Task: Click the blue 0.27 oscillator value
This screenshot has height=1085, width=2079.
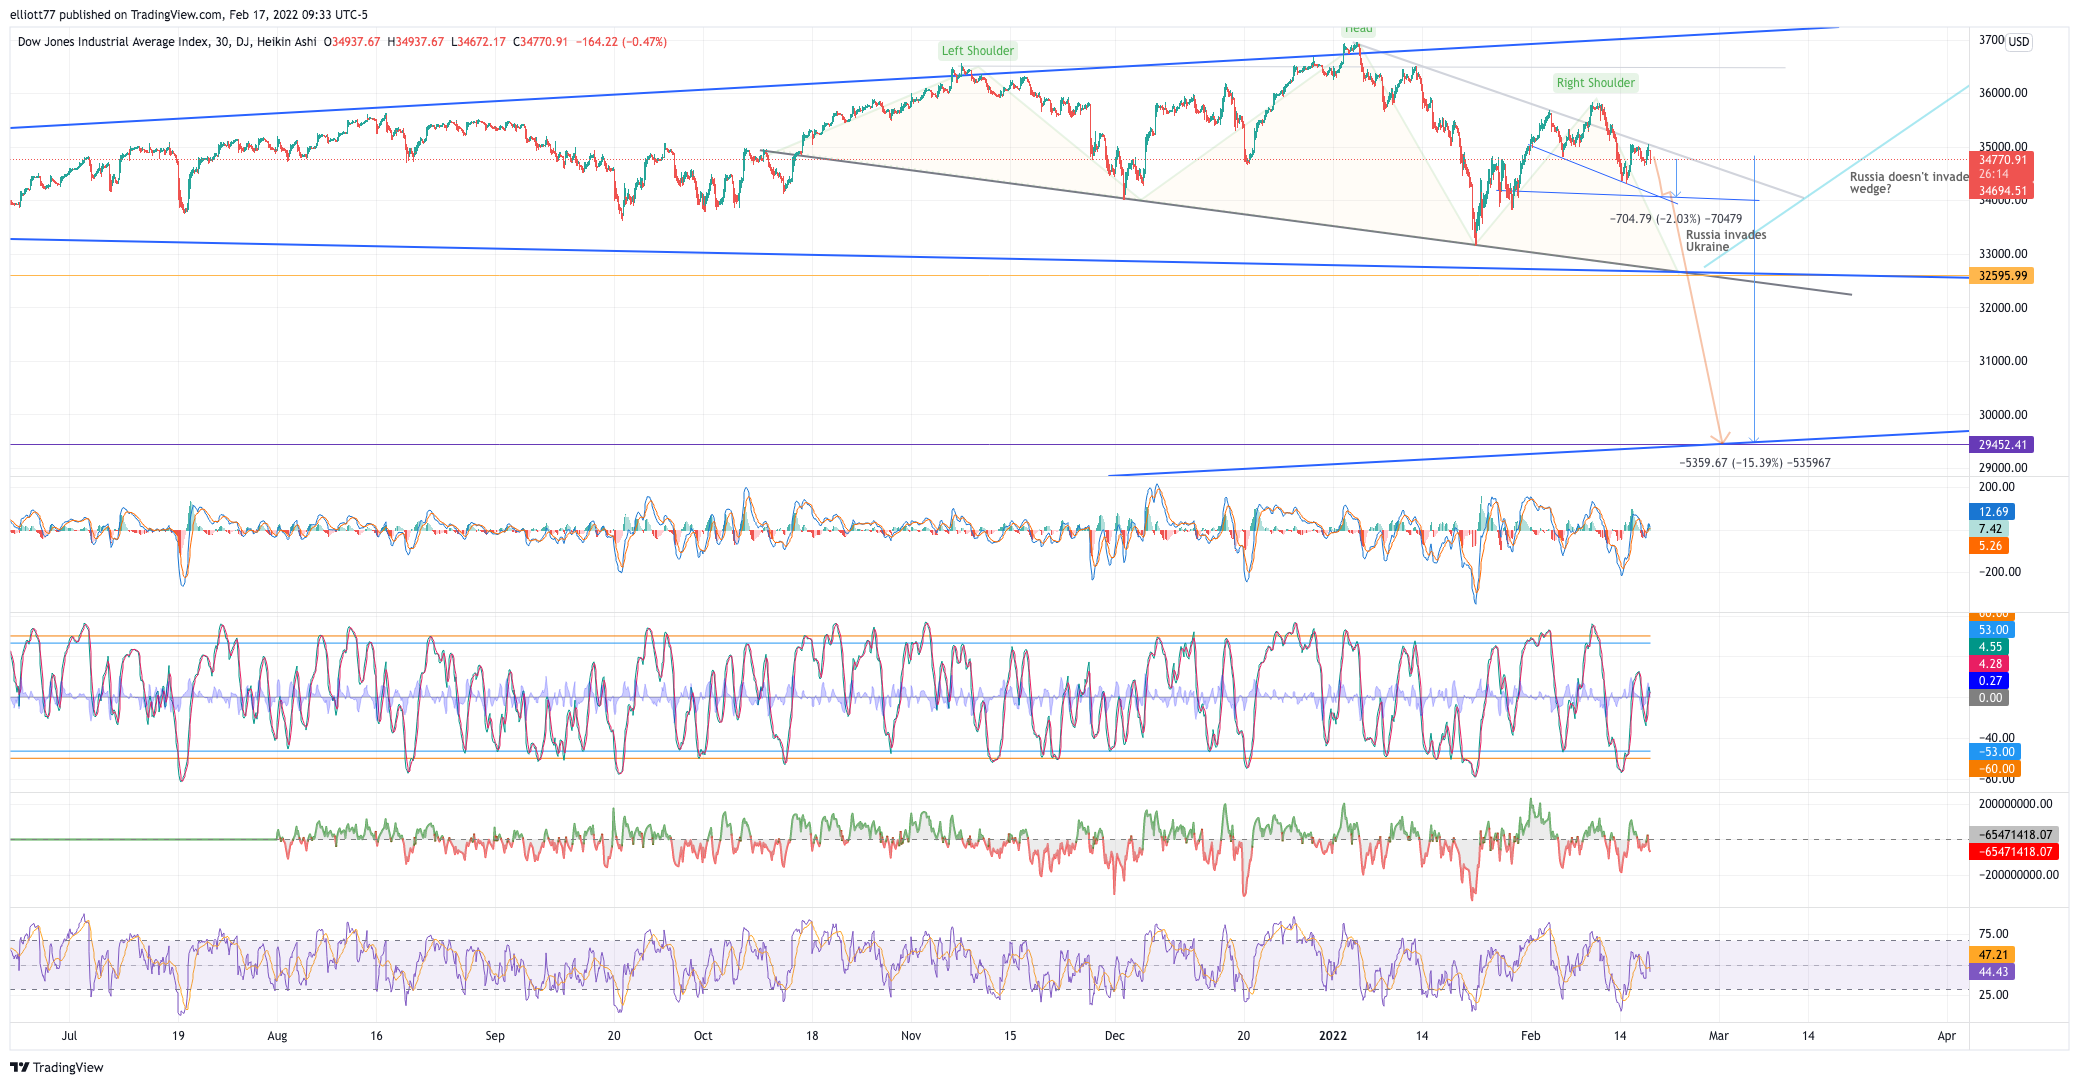Action: point(1989,681)
